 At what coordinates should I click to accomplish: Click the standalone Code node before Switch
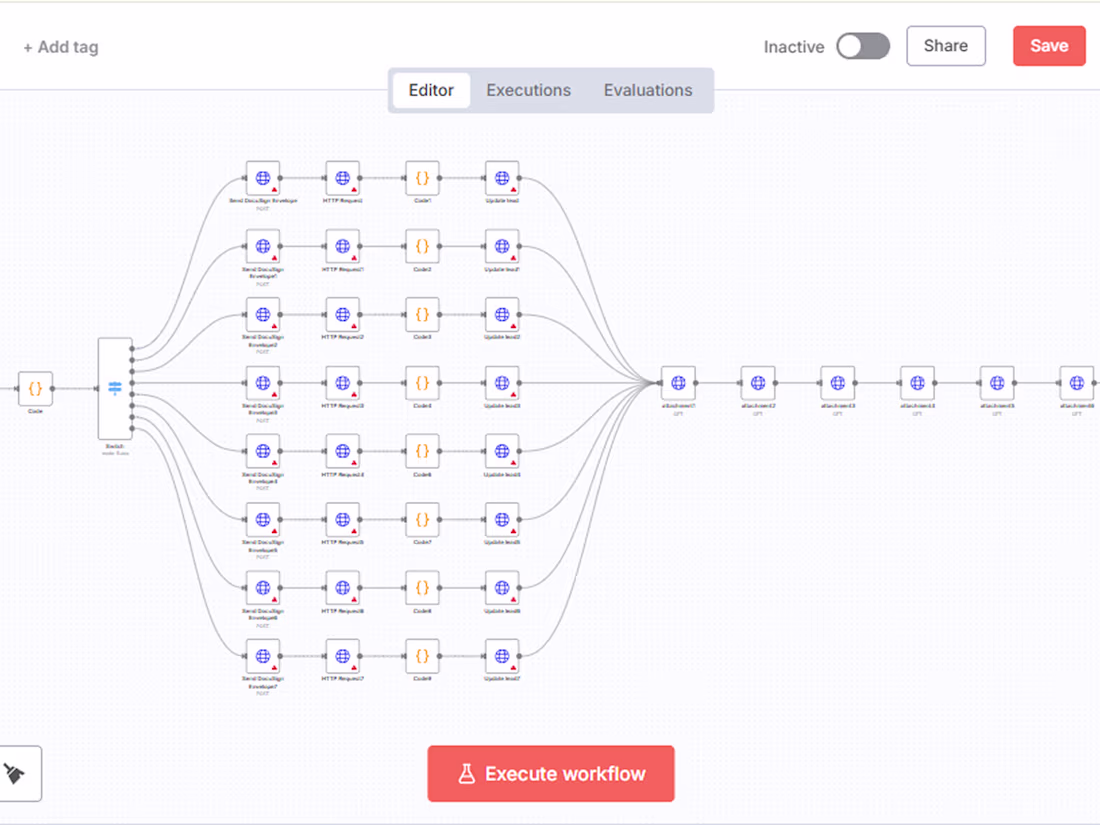point(36,388)
